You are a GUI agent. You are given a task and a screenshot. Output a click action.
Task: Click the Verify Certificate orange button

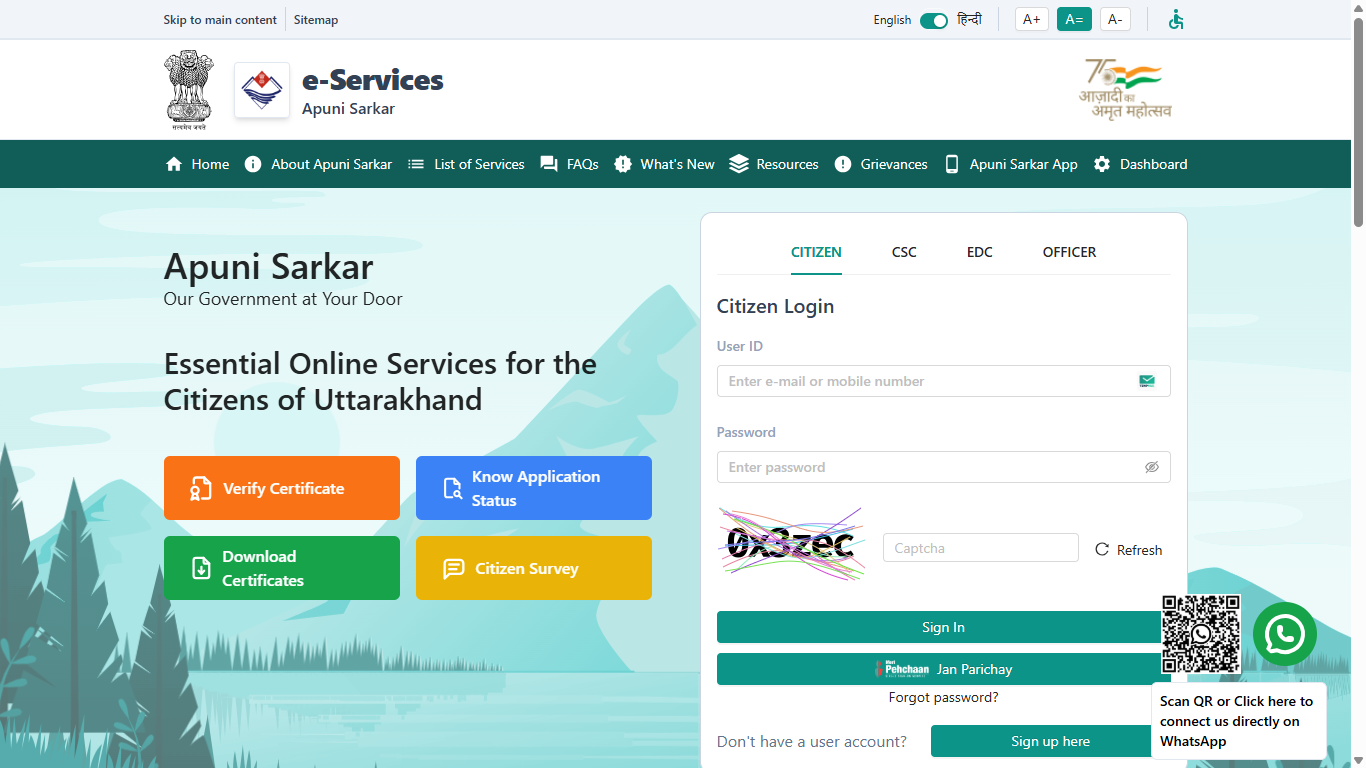[x=282, y=488]
